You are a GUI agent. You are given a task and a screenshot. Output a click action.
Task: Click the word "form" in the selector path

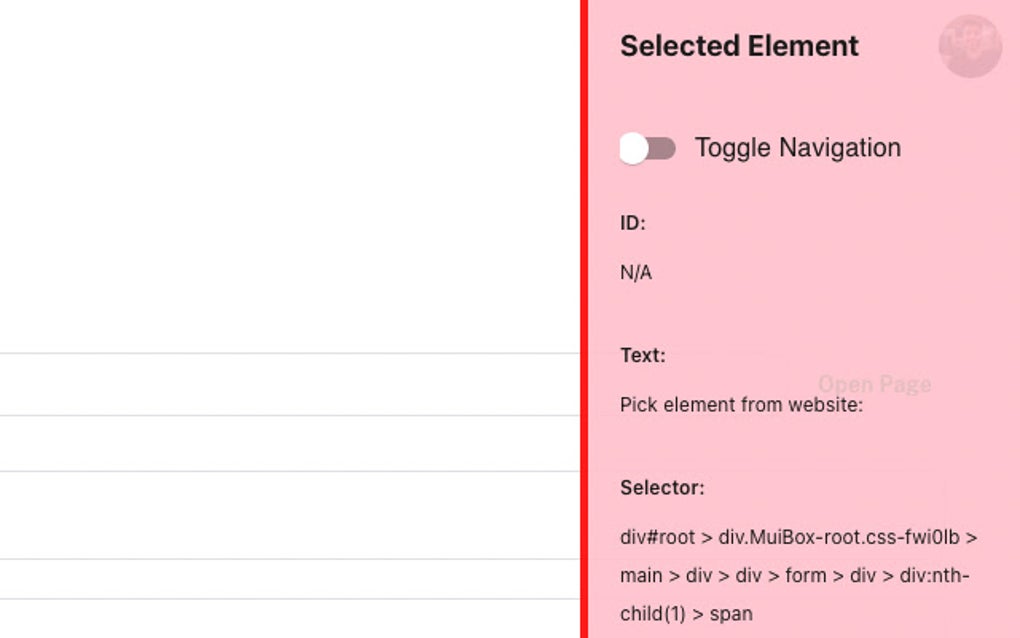click(x=805, y=575)
